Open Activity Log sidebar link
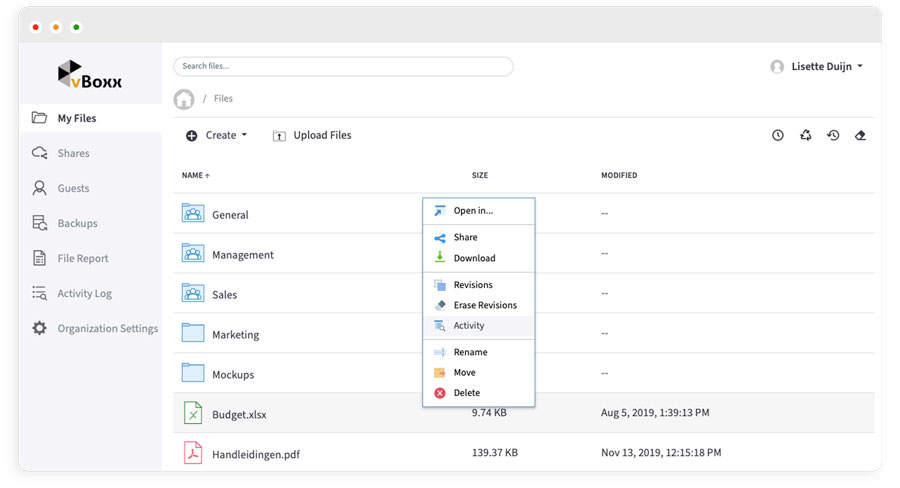The height and width of the screenshot is (488, 900). [x=84, y=293]
